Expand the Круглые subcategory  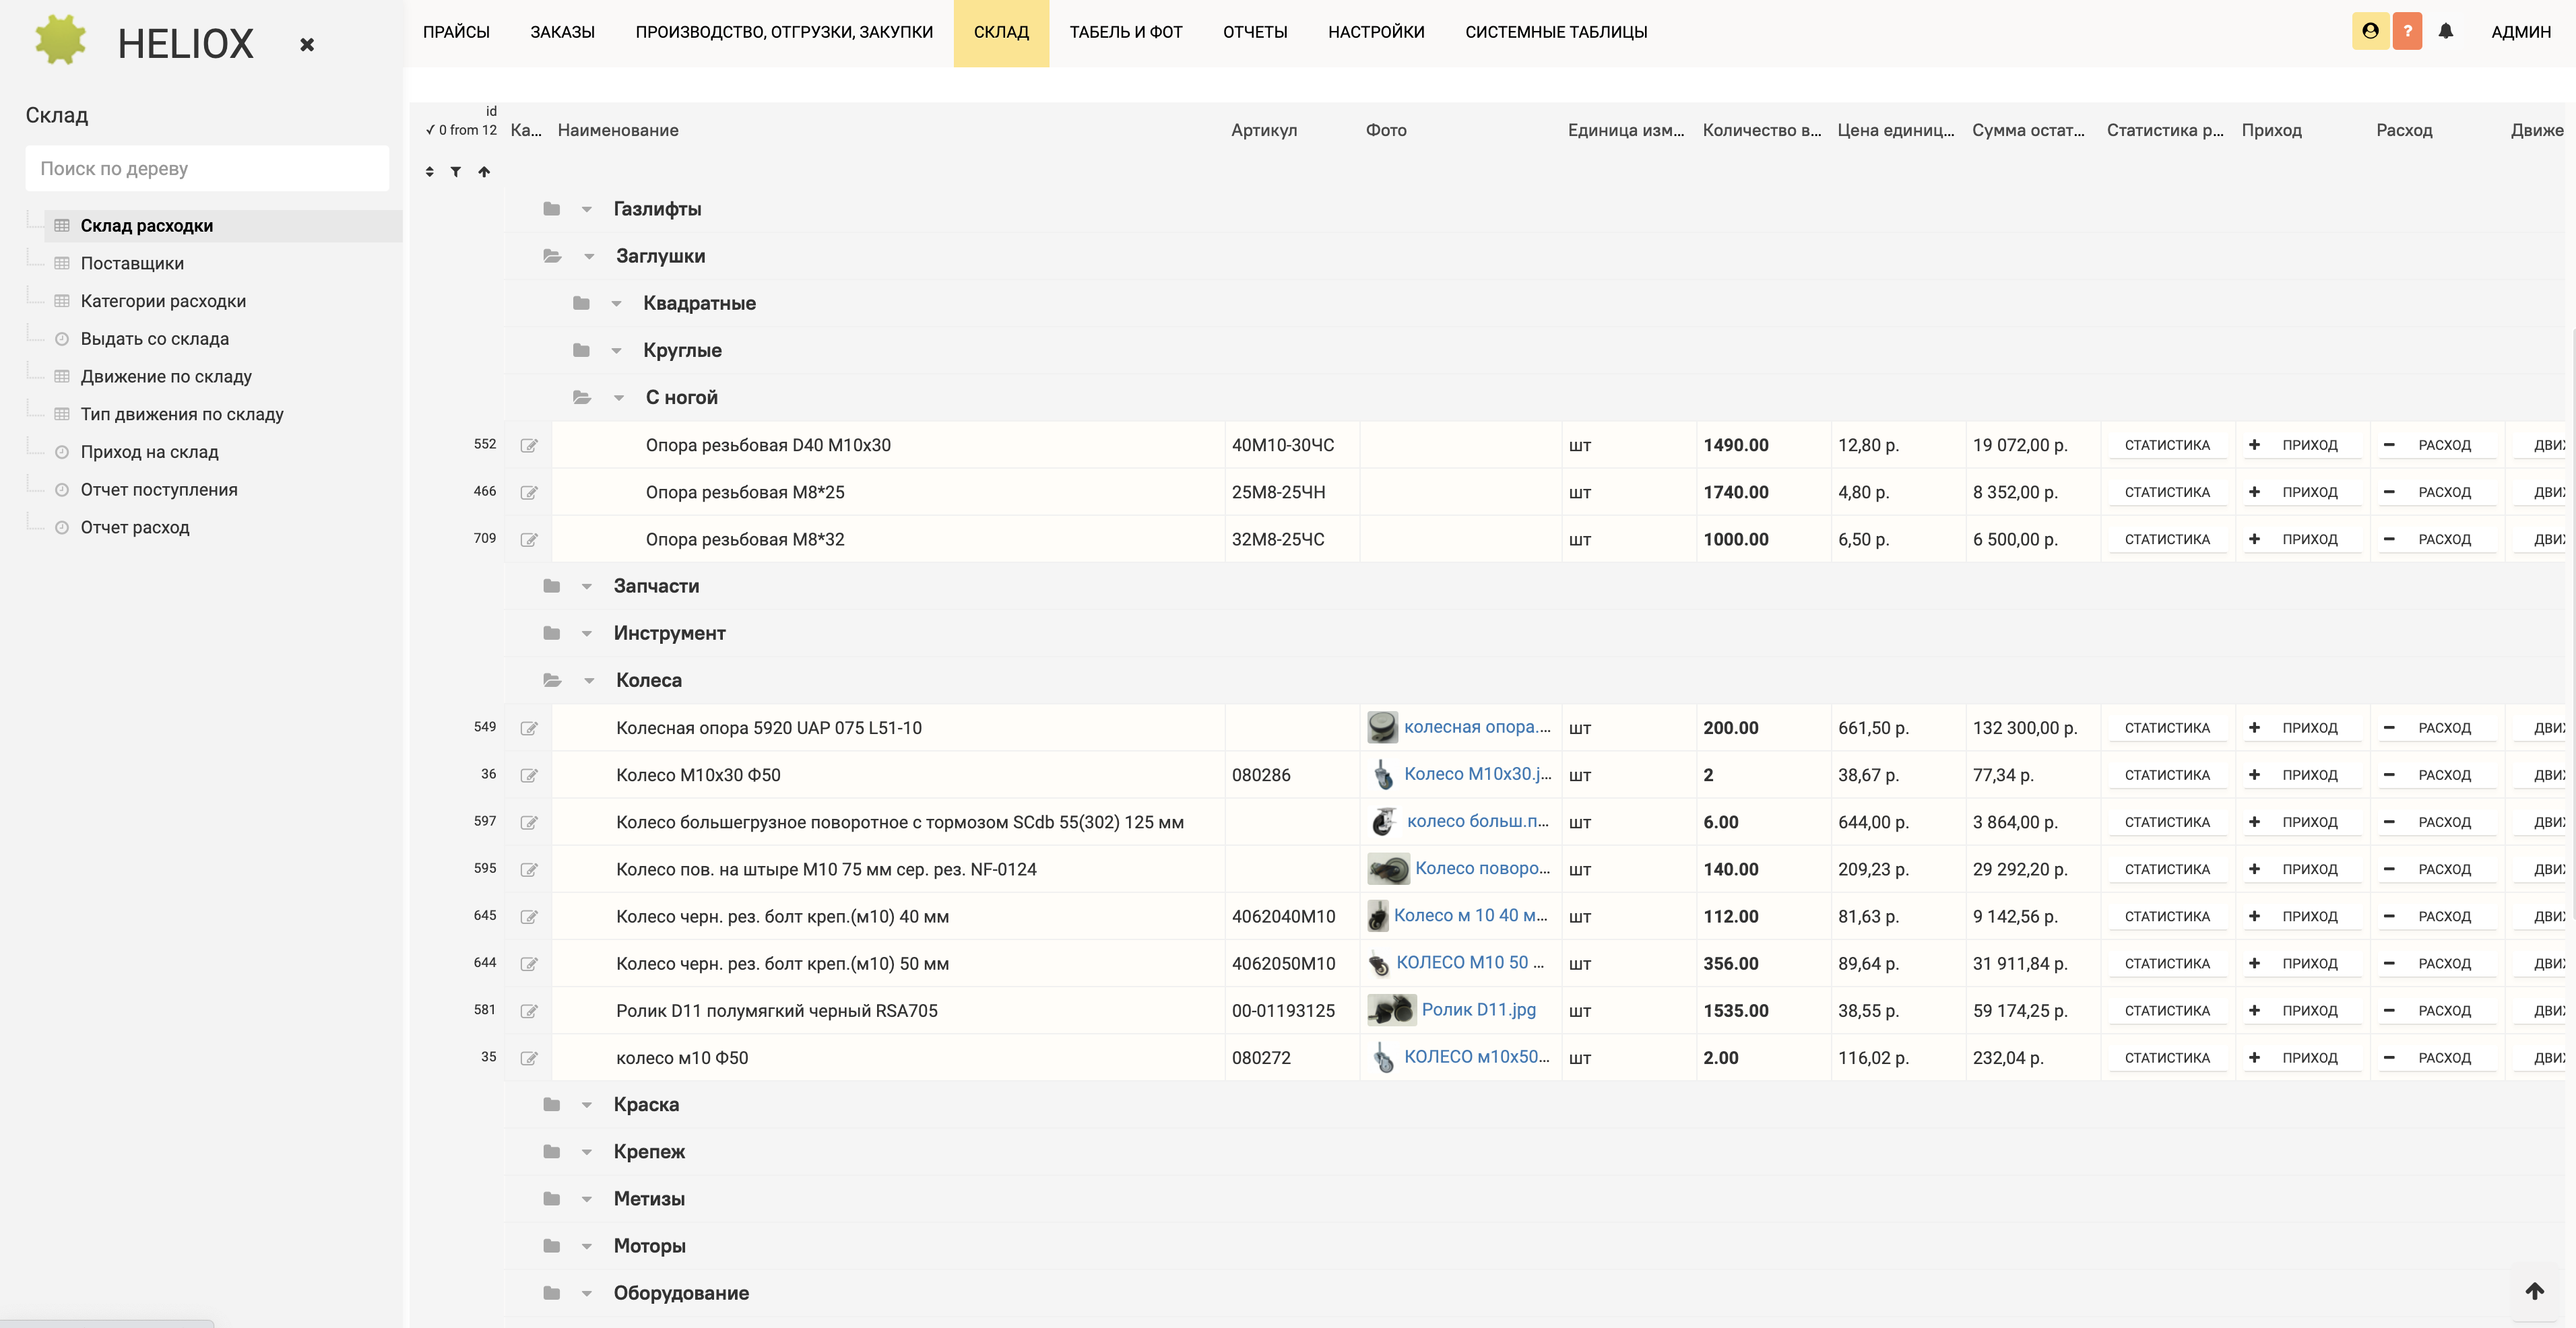[x=616, y=351]
